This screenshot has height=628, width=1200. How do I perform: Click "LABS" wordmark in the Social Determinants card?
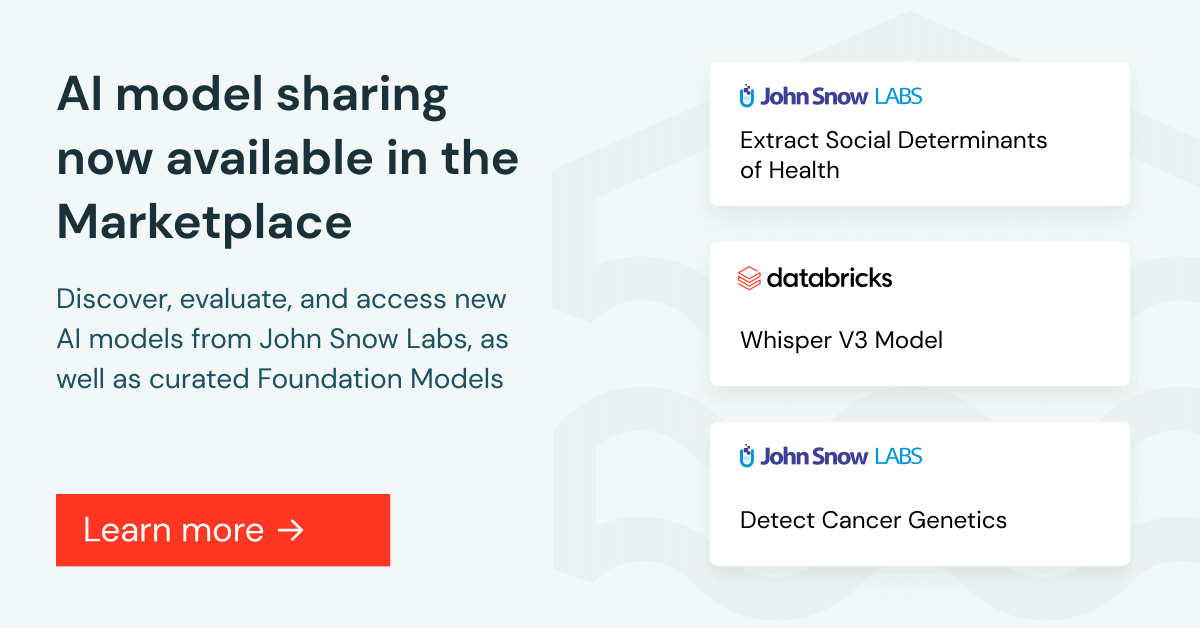point(898,97)
